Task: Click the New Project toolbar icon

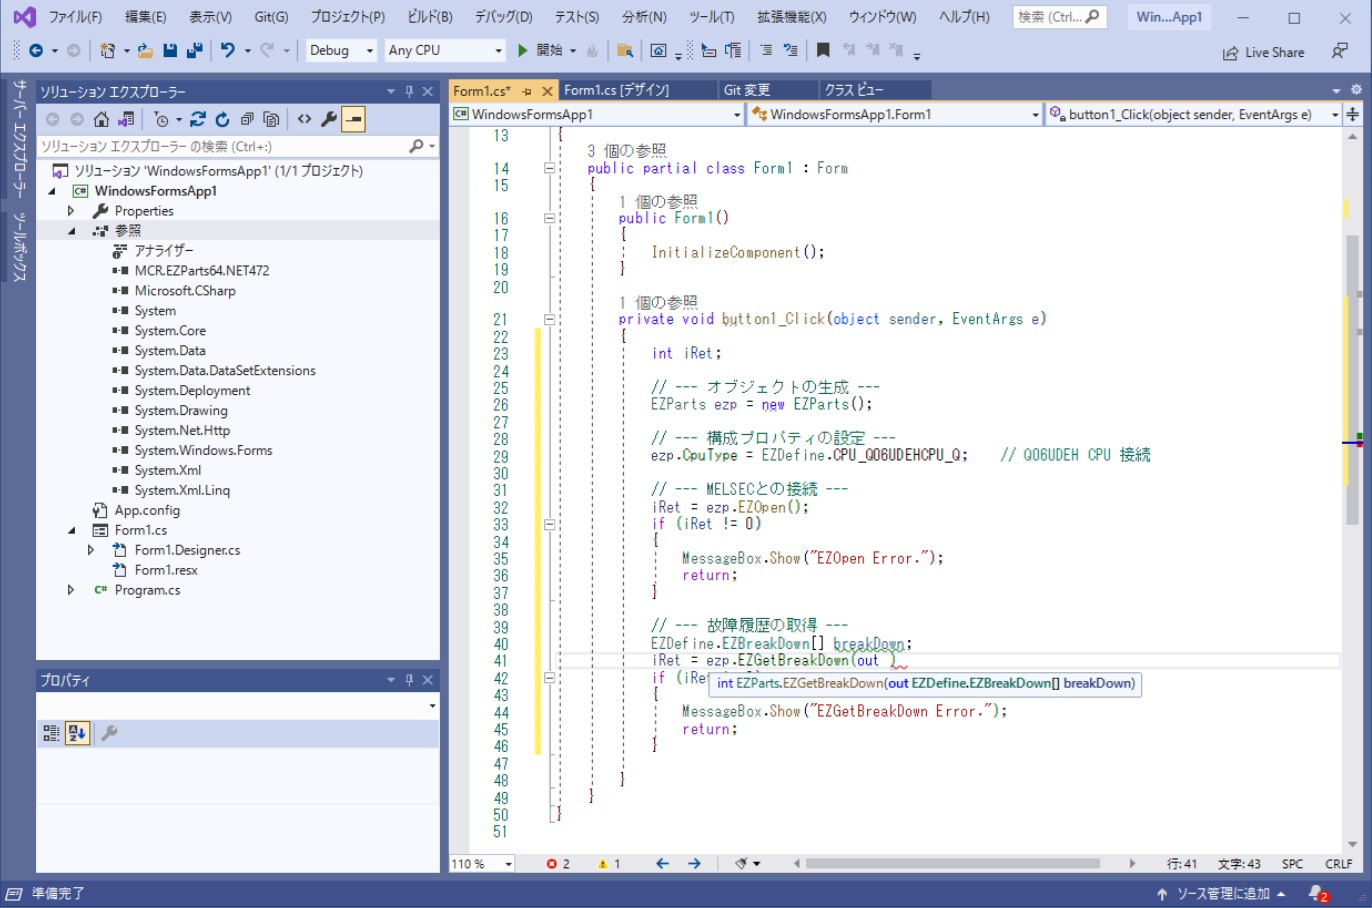Action: coord(108,50)
